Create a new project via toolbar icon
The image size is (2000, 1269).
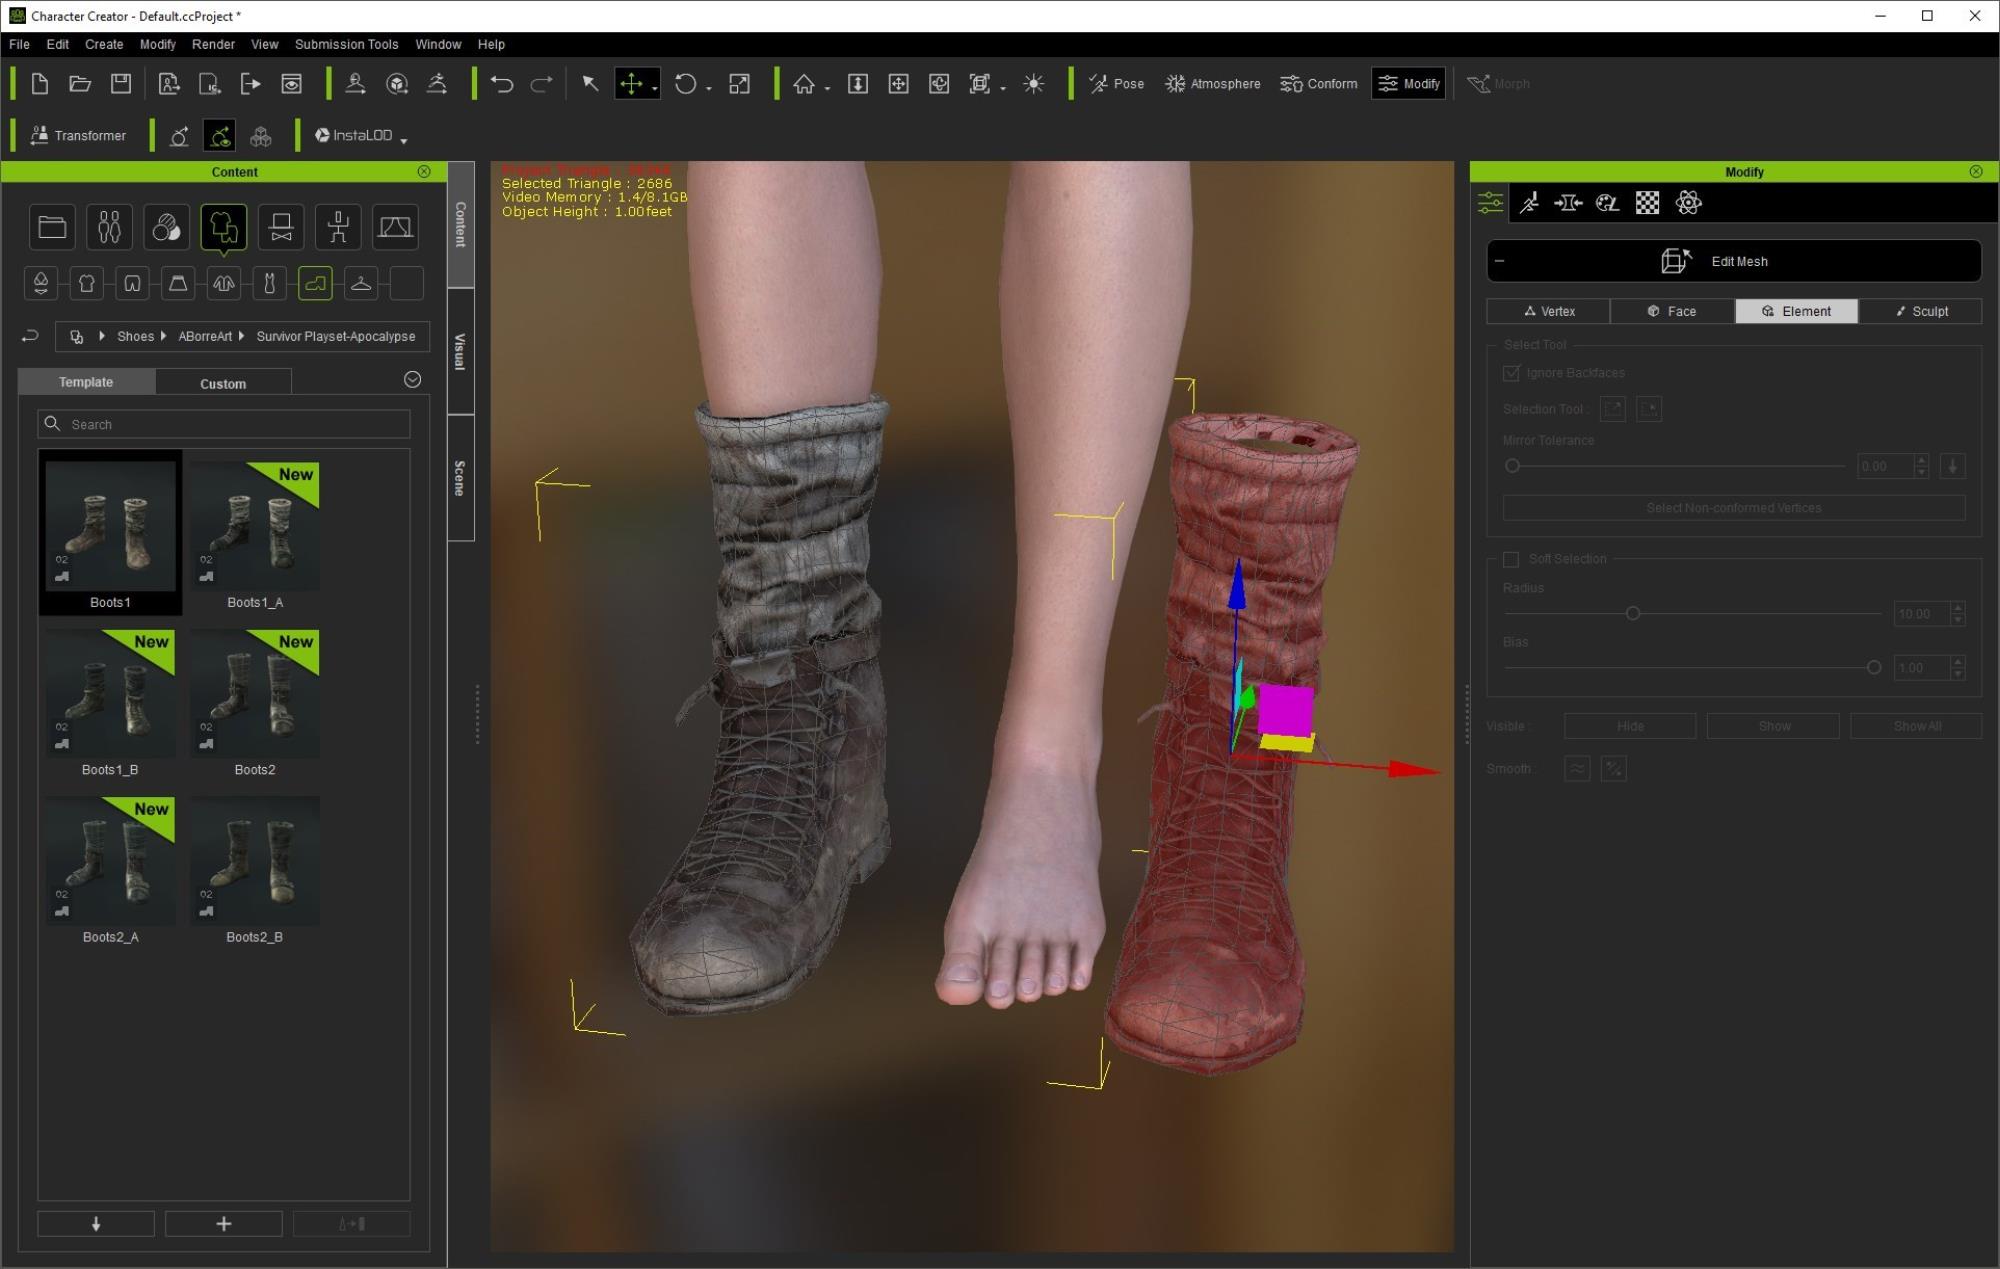click(40, 84)
